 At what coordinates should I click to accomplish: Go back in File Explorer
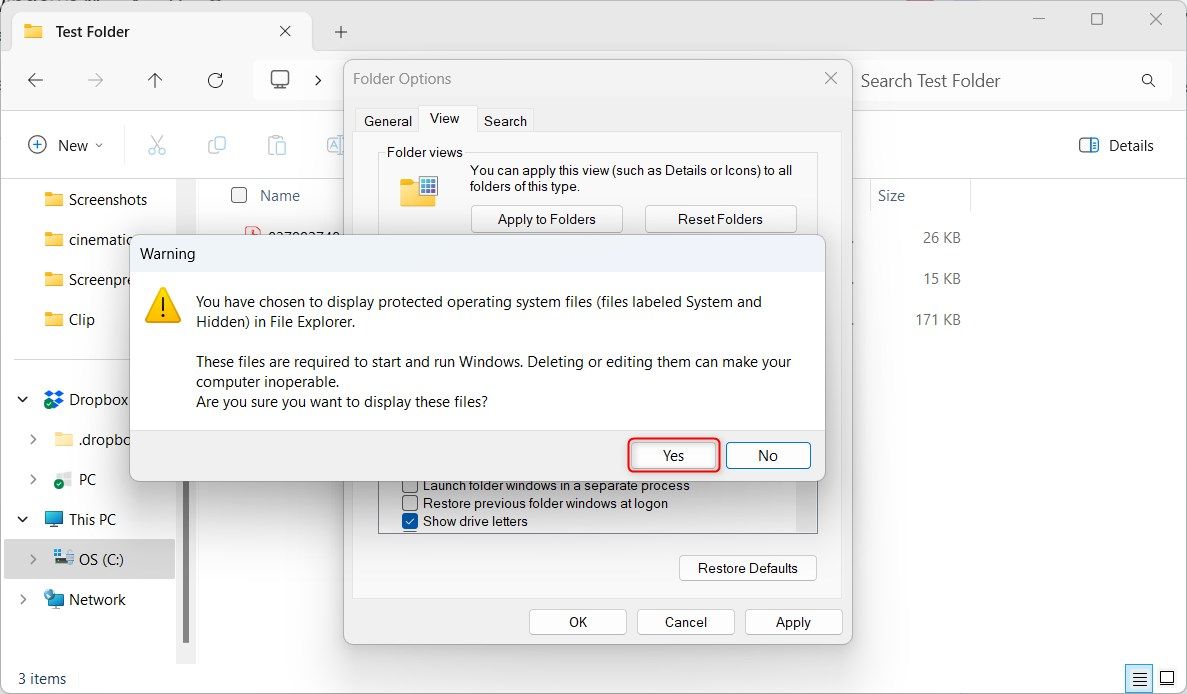tap(36, 80)
